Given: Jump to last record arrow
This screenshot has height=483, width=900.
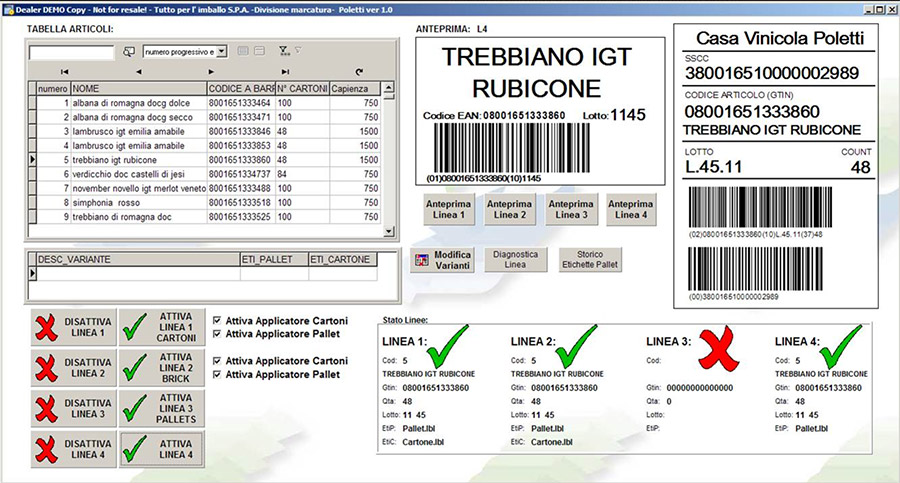Looking at the screenshot, I should (285, 72).
